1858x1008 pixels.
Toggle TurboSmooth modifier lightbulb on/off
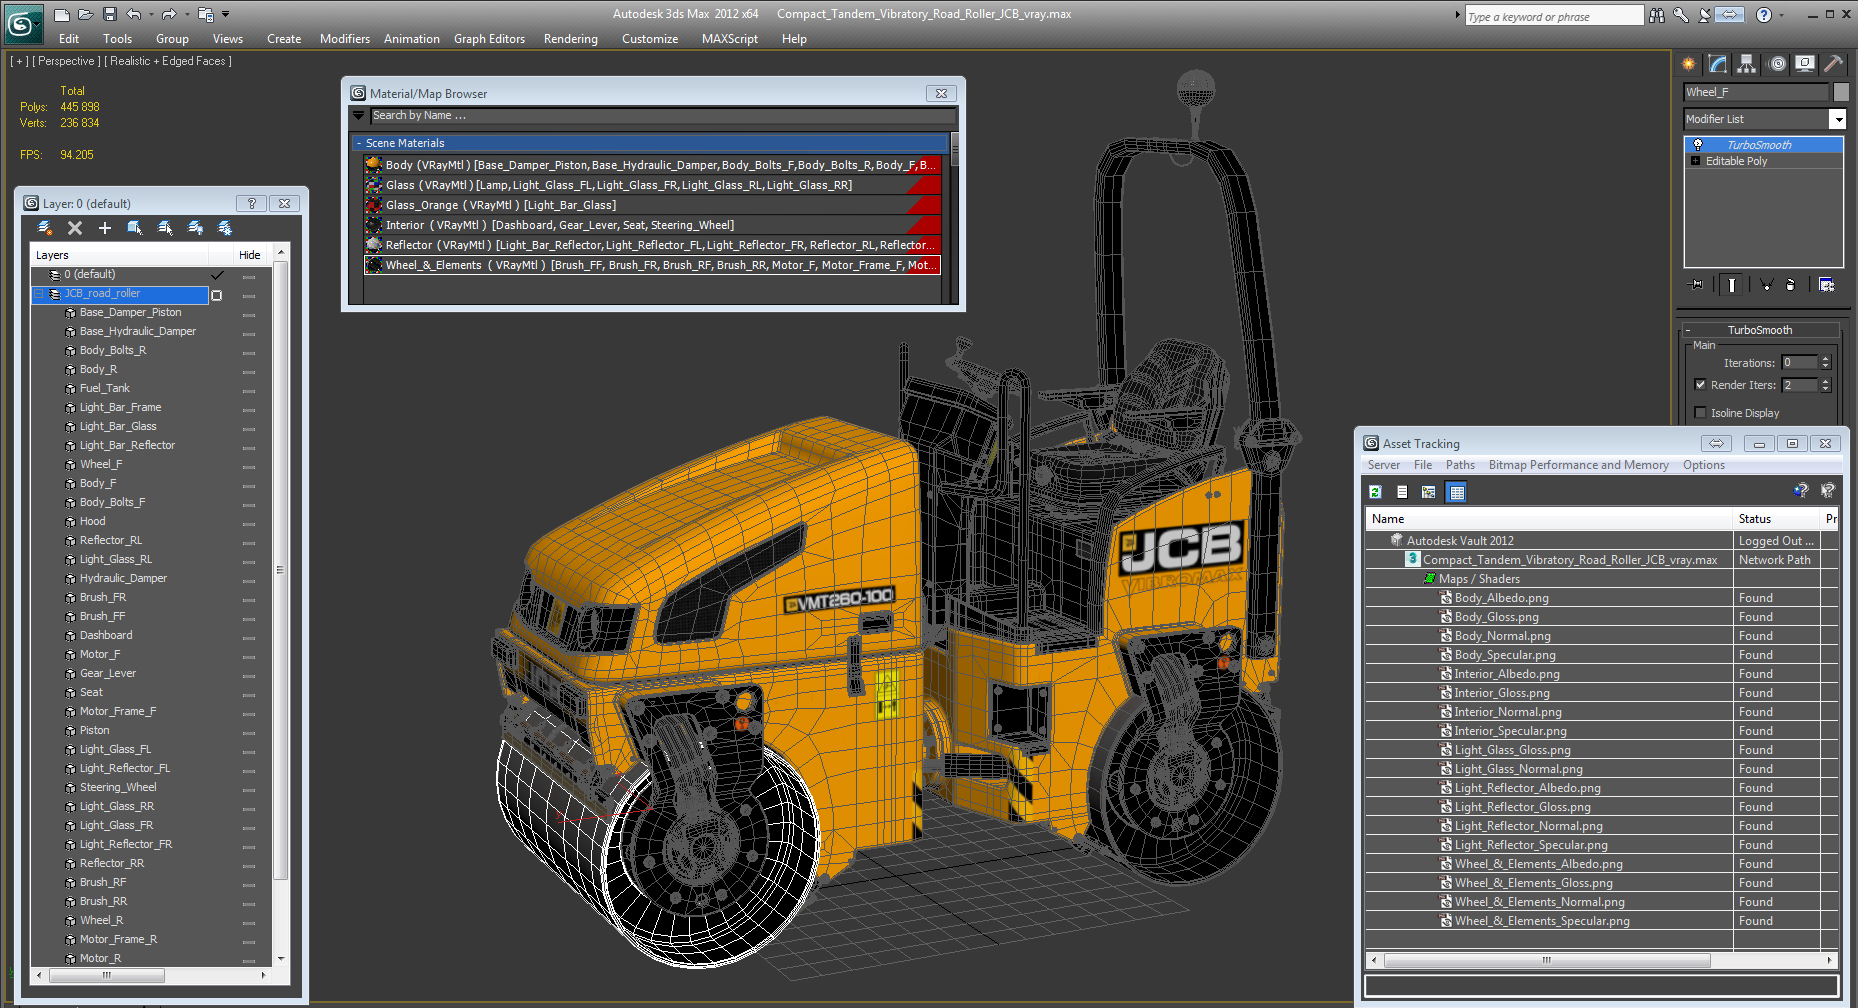pos(1697,145)
